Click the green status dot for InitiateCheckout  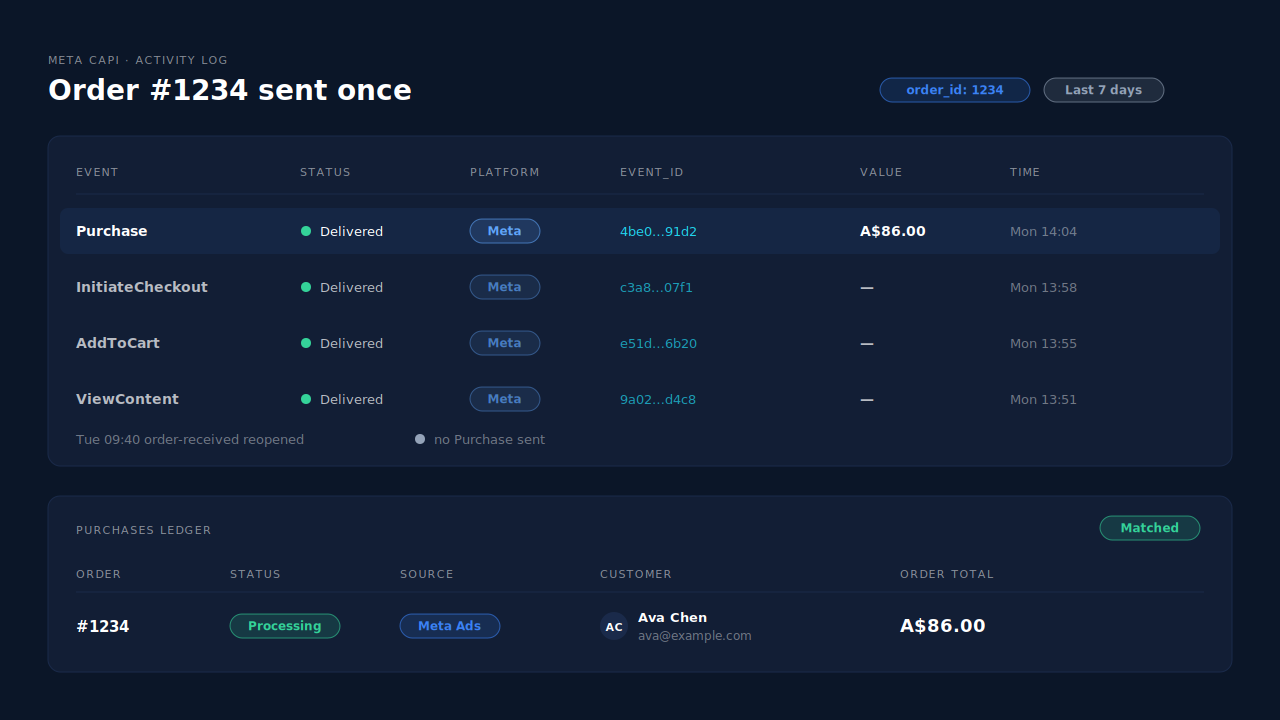click(306, 287)
